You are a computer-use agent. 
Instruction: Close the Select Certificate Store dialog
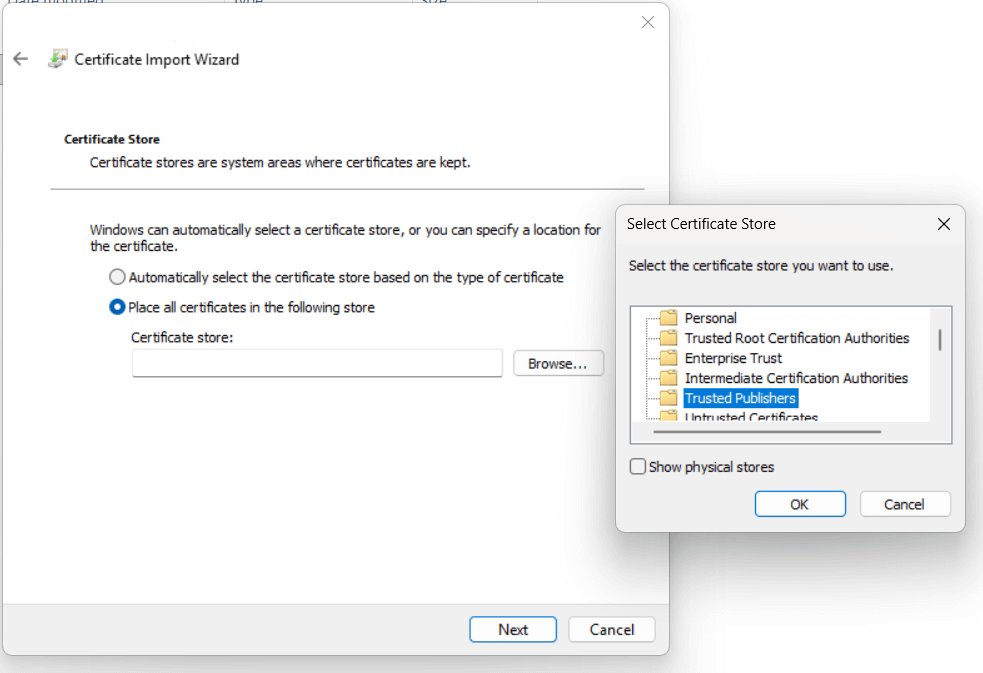click(943, 224)
